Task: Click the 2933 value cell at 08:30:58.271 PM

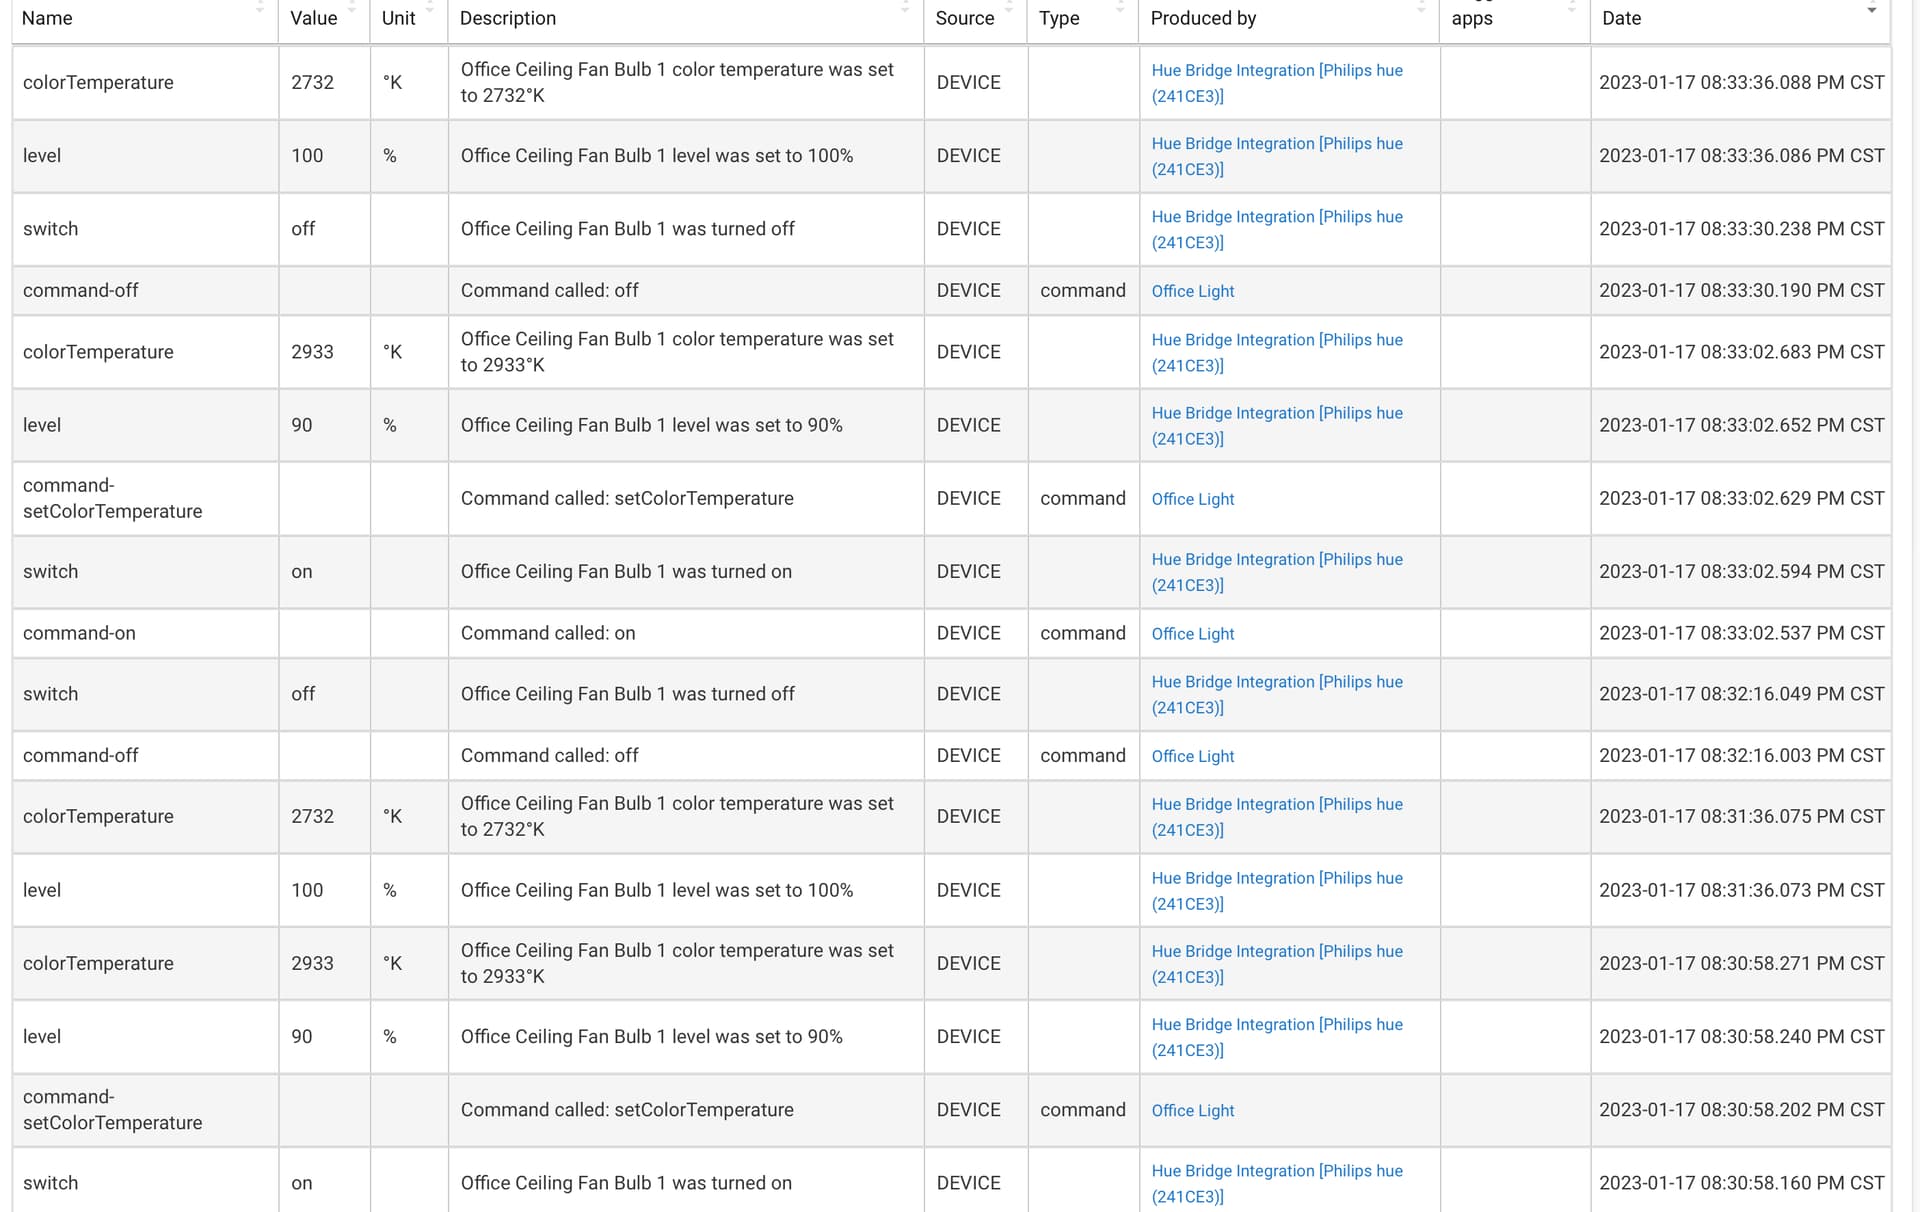Action: pyautogui.click(x=312, y=963)
